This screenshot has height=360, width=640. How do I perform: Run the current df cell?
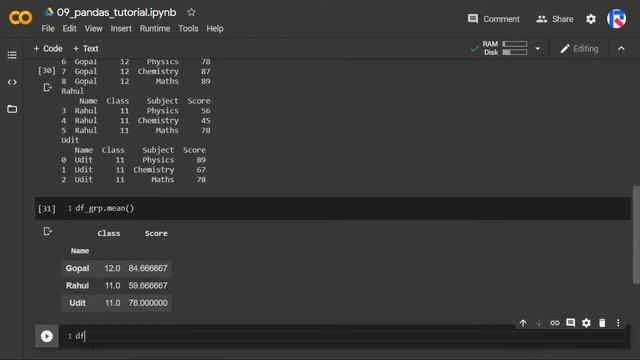point(47,336)
